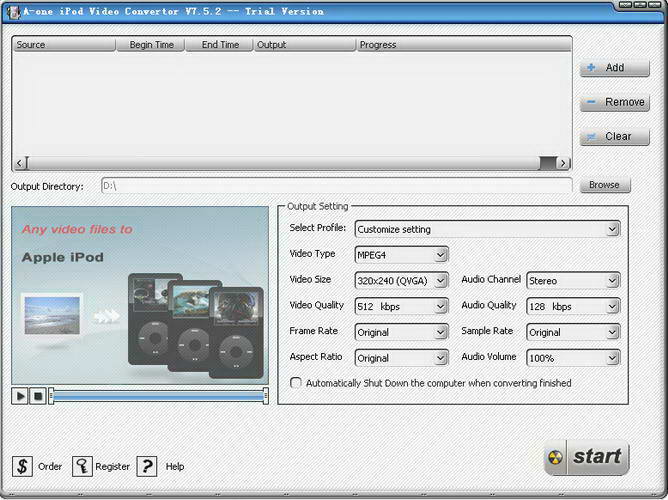
Task: Click the Output column header
Action: point(304,45)
